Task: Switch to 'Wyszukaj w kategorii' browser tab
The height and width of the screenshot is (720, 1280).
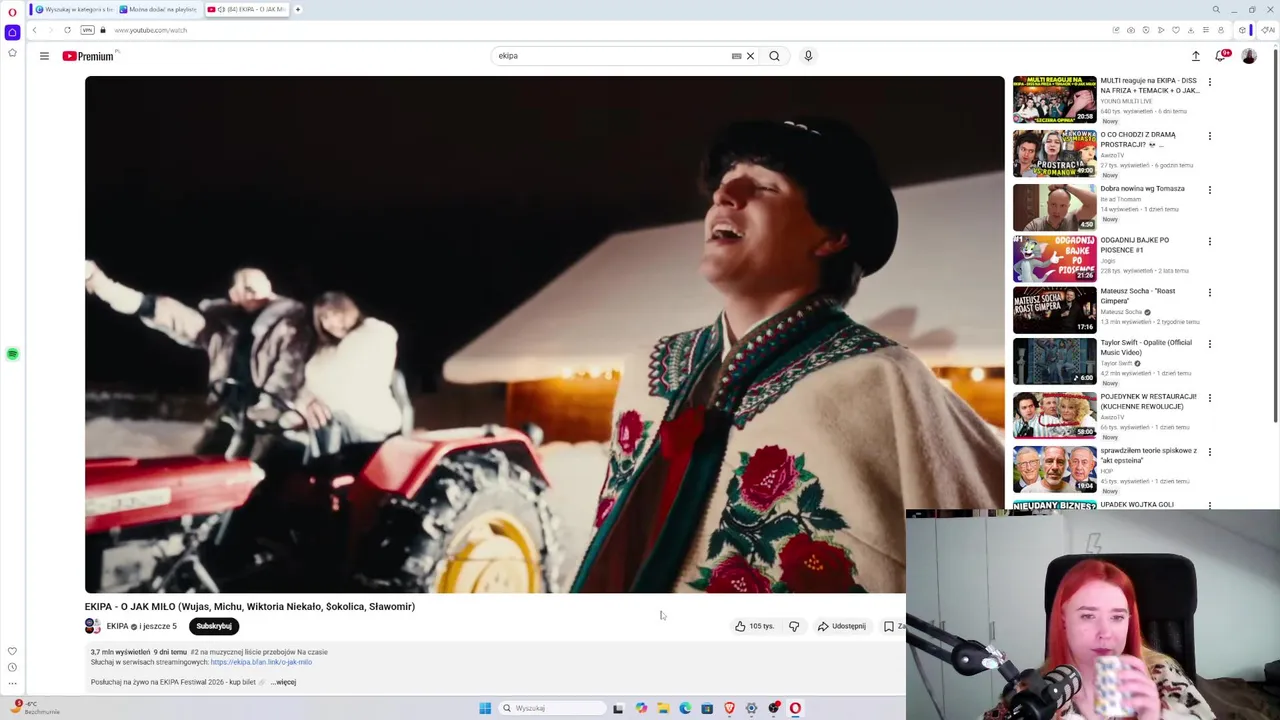Action: pyautogui.click(x=74, y=9)
